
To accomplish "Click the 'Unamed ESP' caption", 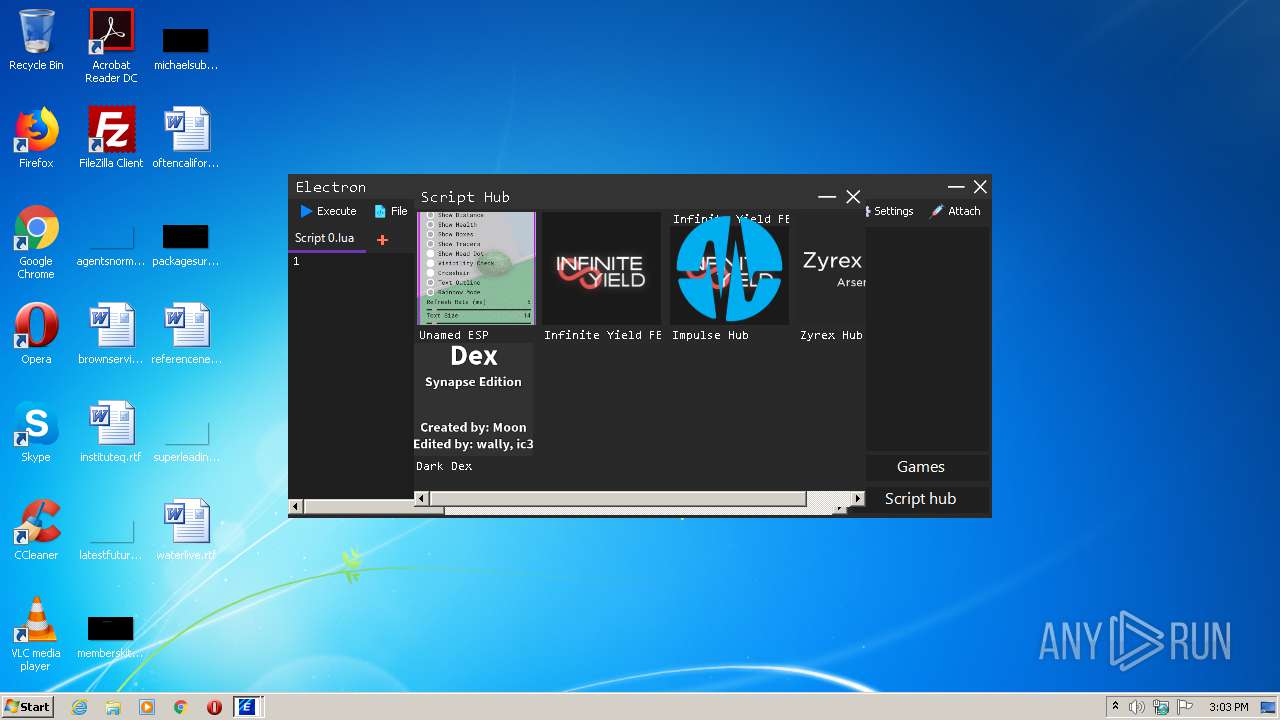I will point(454,335).
